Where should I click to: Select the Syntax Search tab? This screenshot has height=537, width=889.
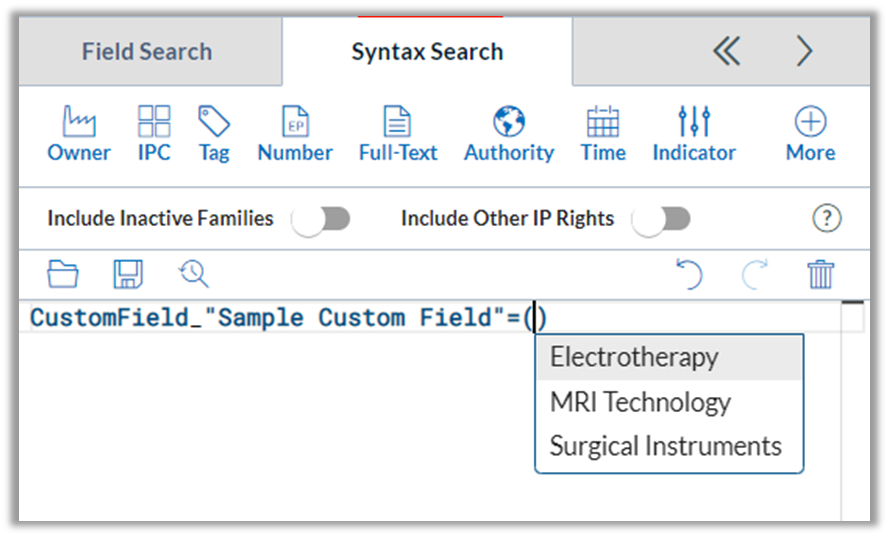(x=427, y=52)
